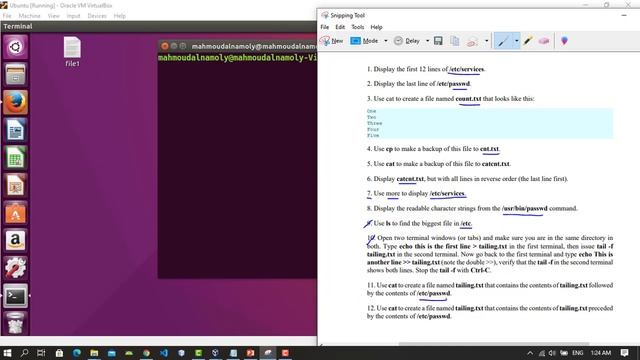Click the Ubuntu Dash search icon in launcher

point(16,47)
